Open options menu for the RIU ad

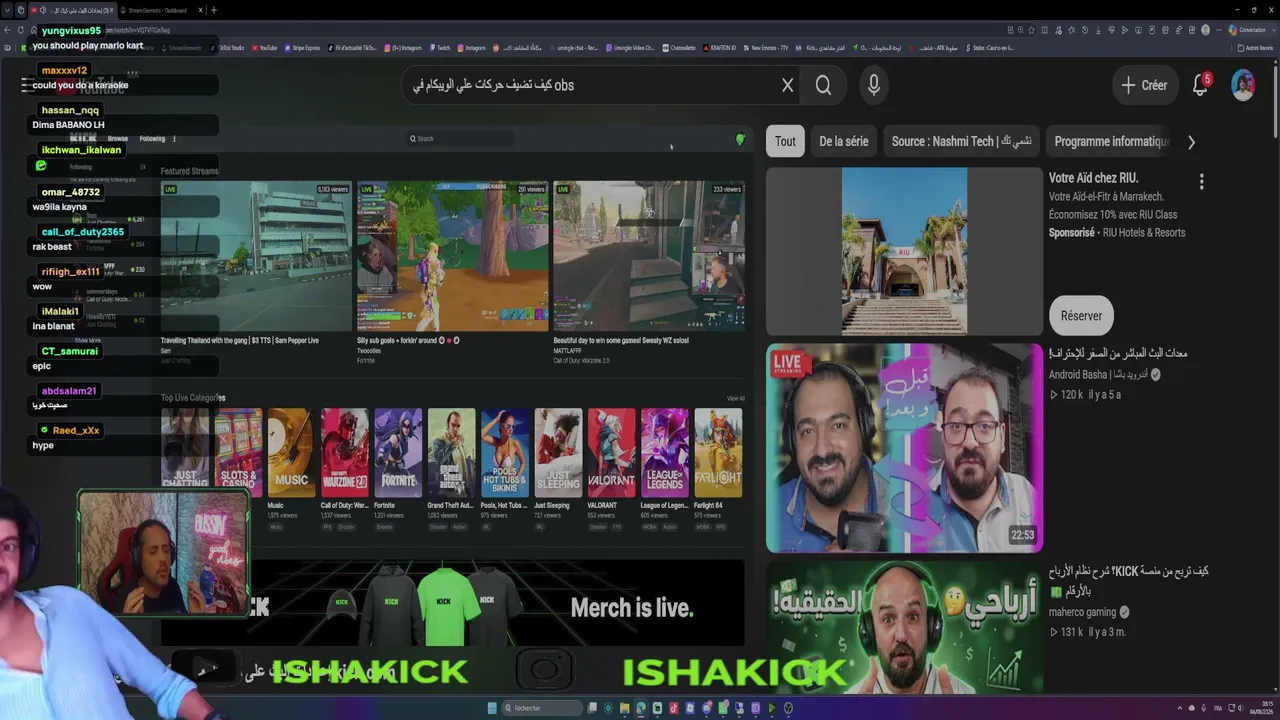tap(1201, 182)
